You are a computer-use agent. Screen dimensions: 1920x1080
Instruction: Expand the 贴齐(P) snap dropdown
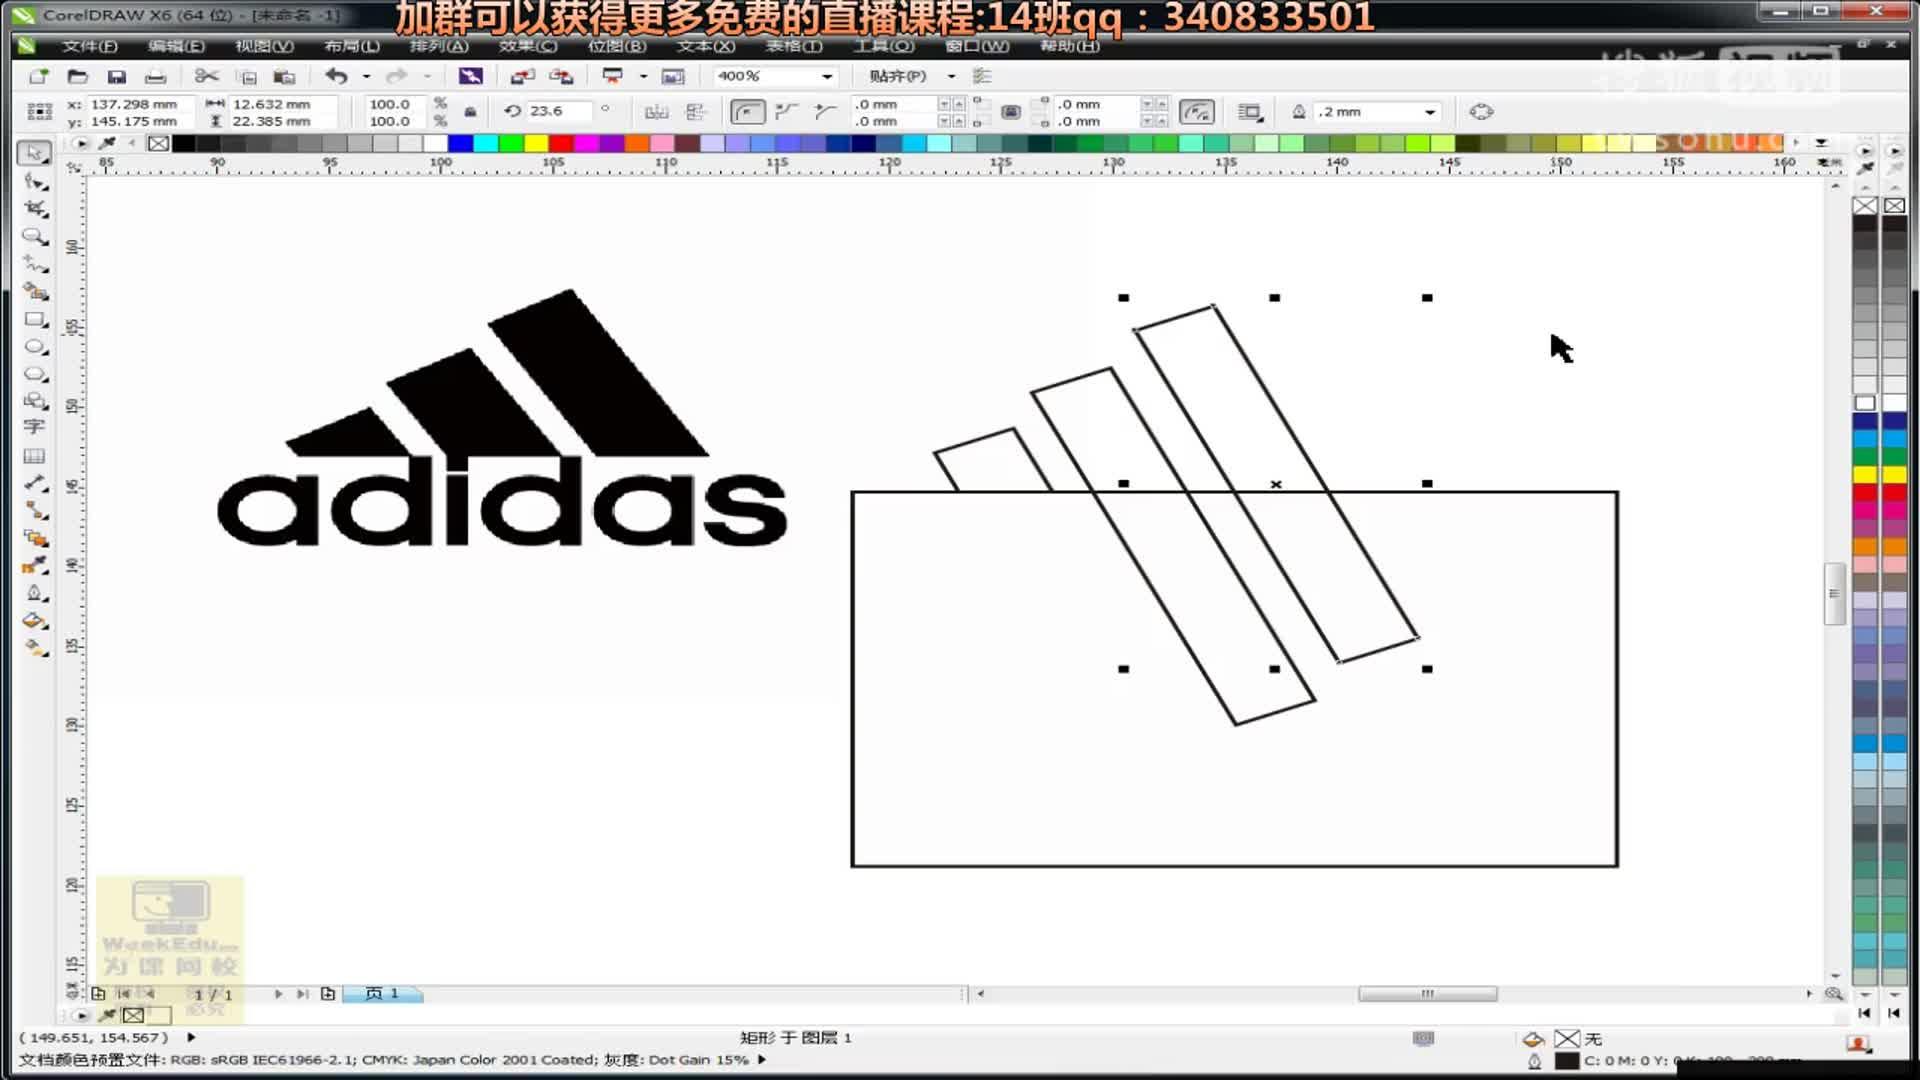tap(951, 76)
